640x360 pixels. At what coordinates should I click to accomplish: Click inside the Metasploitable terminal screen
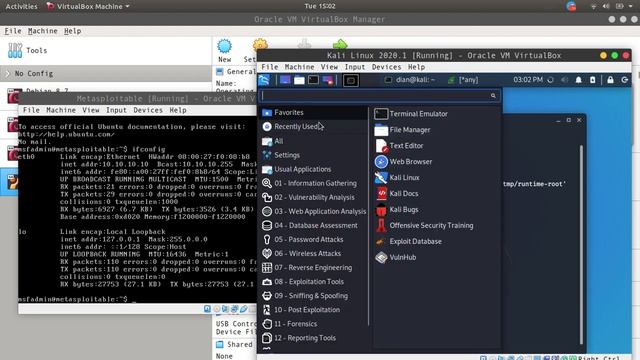[x=137, y=209]
